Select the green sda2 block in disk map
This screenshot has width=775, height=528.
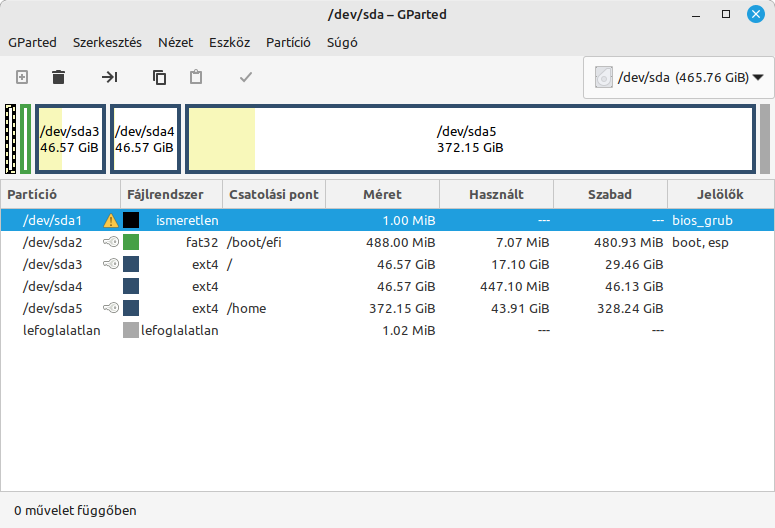point(25,139)
